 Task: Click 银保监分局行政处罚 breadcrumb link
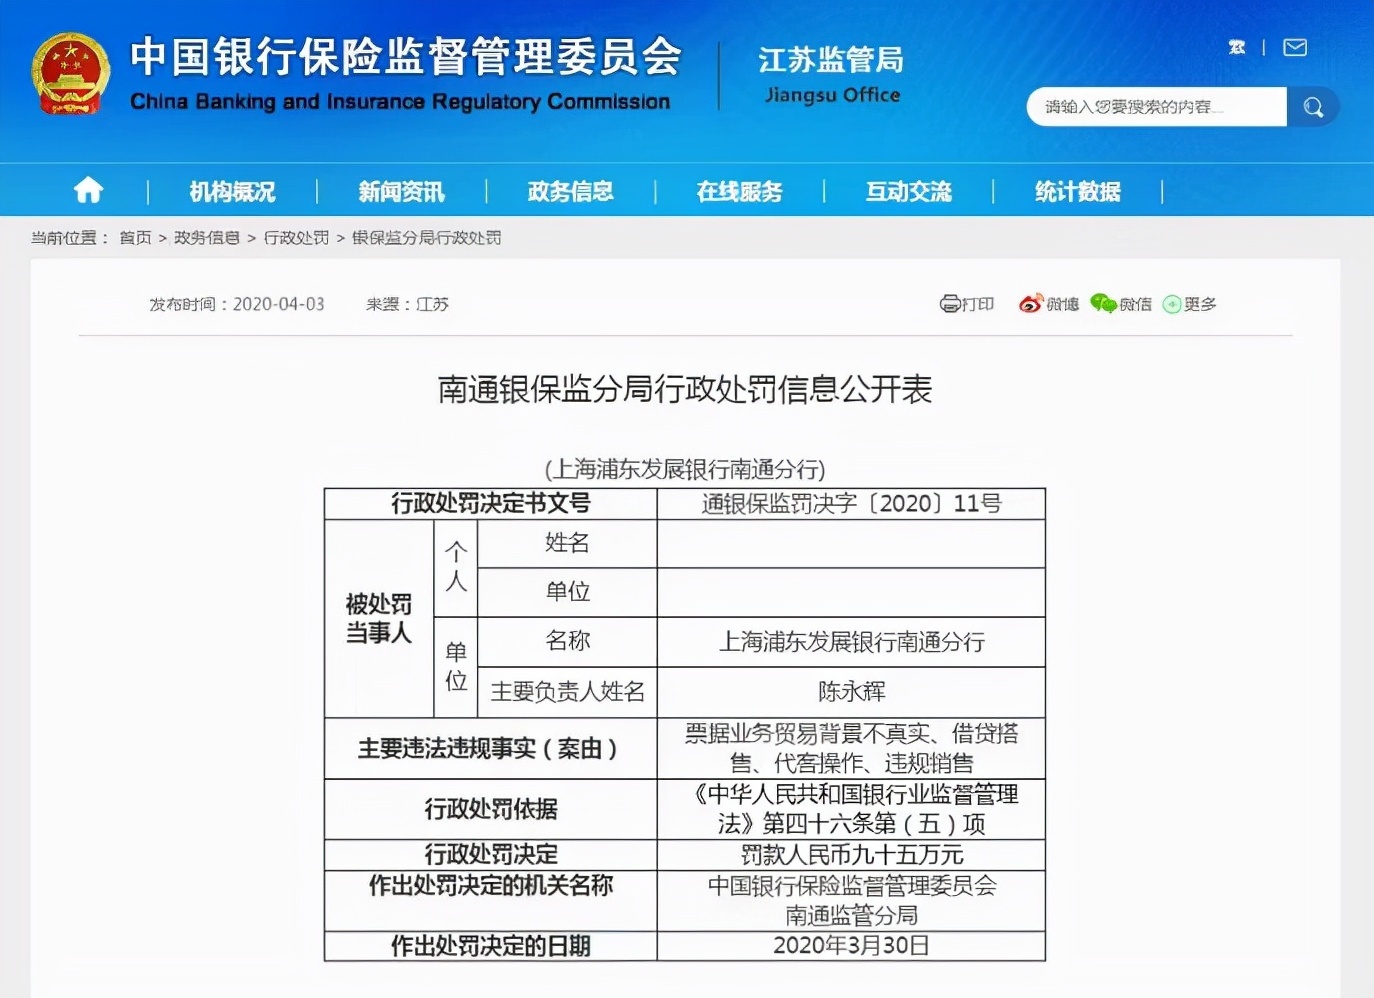pos(427,238)
